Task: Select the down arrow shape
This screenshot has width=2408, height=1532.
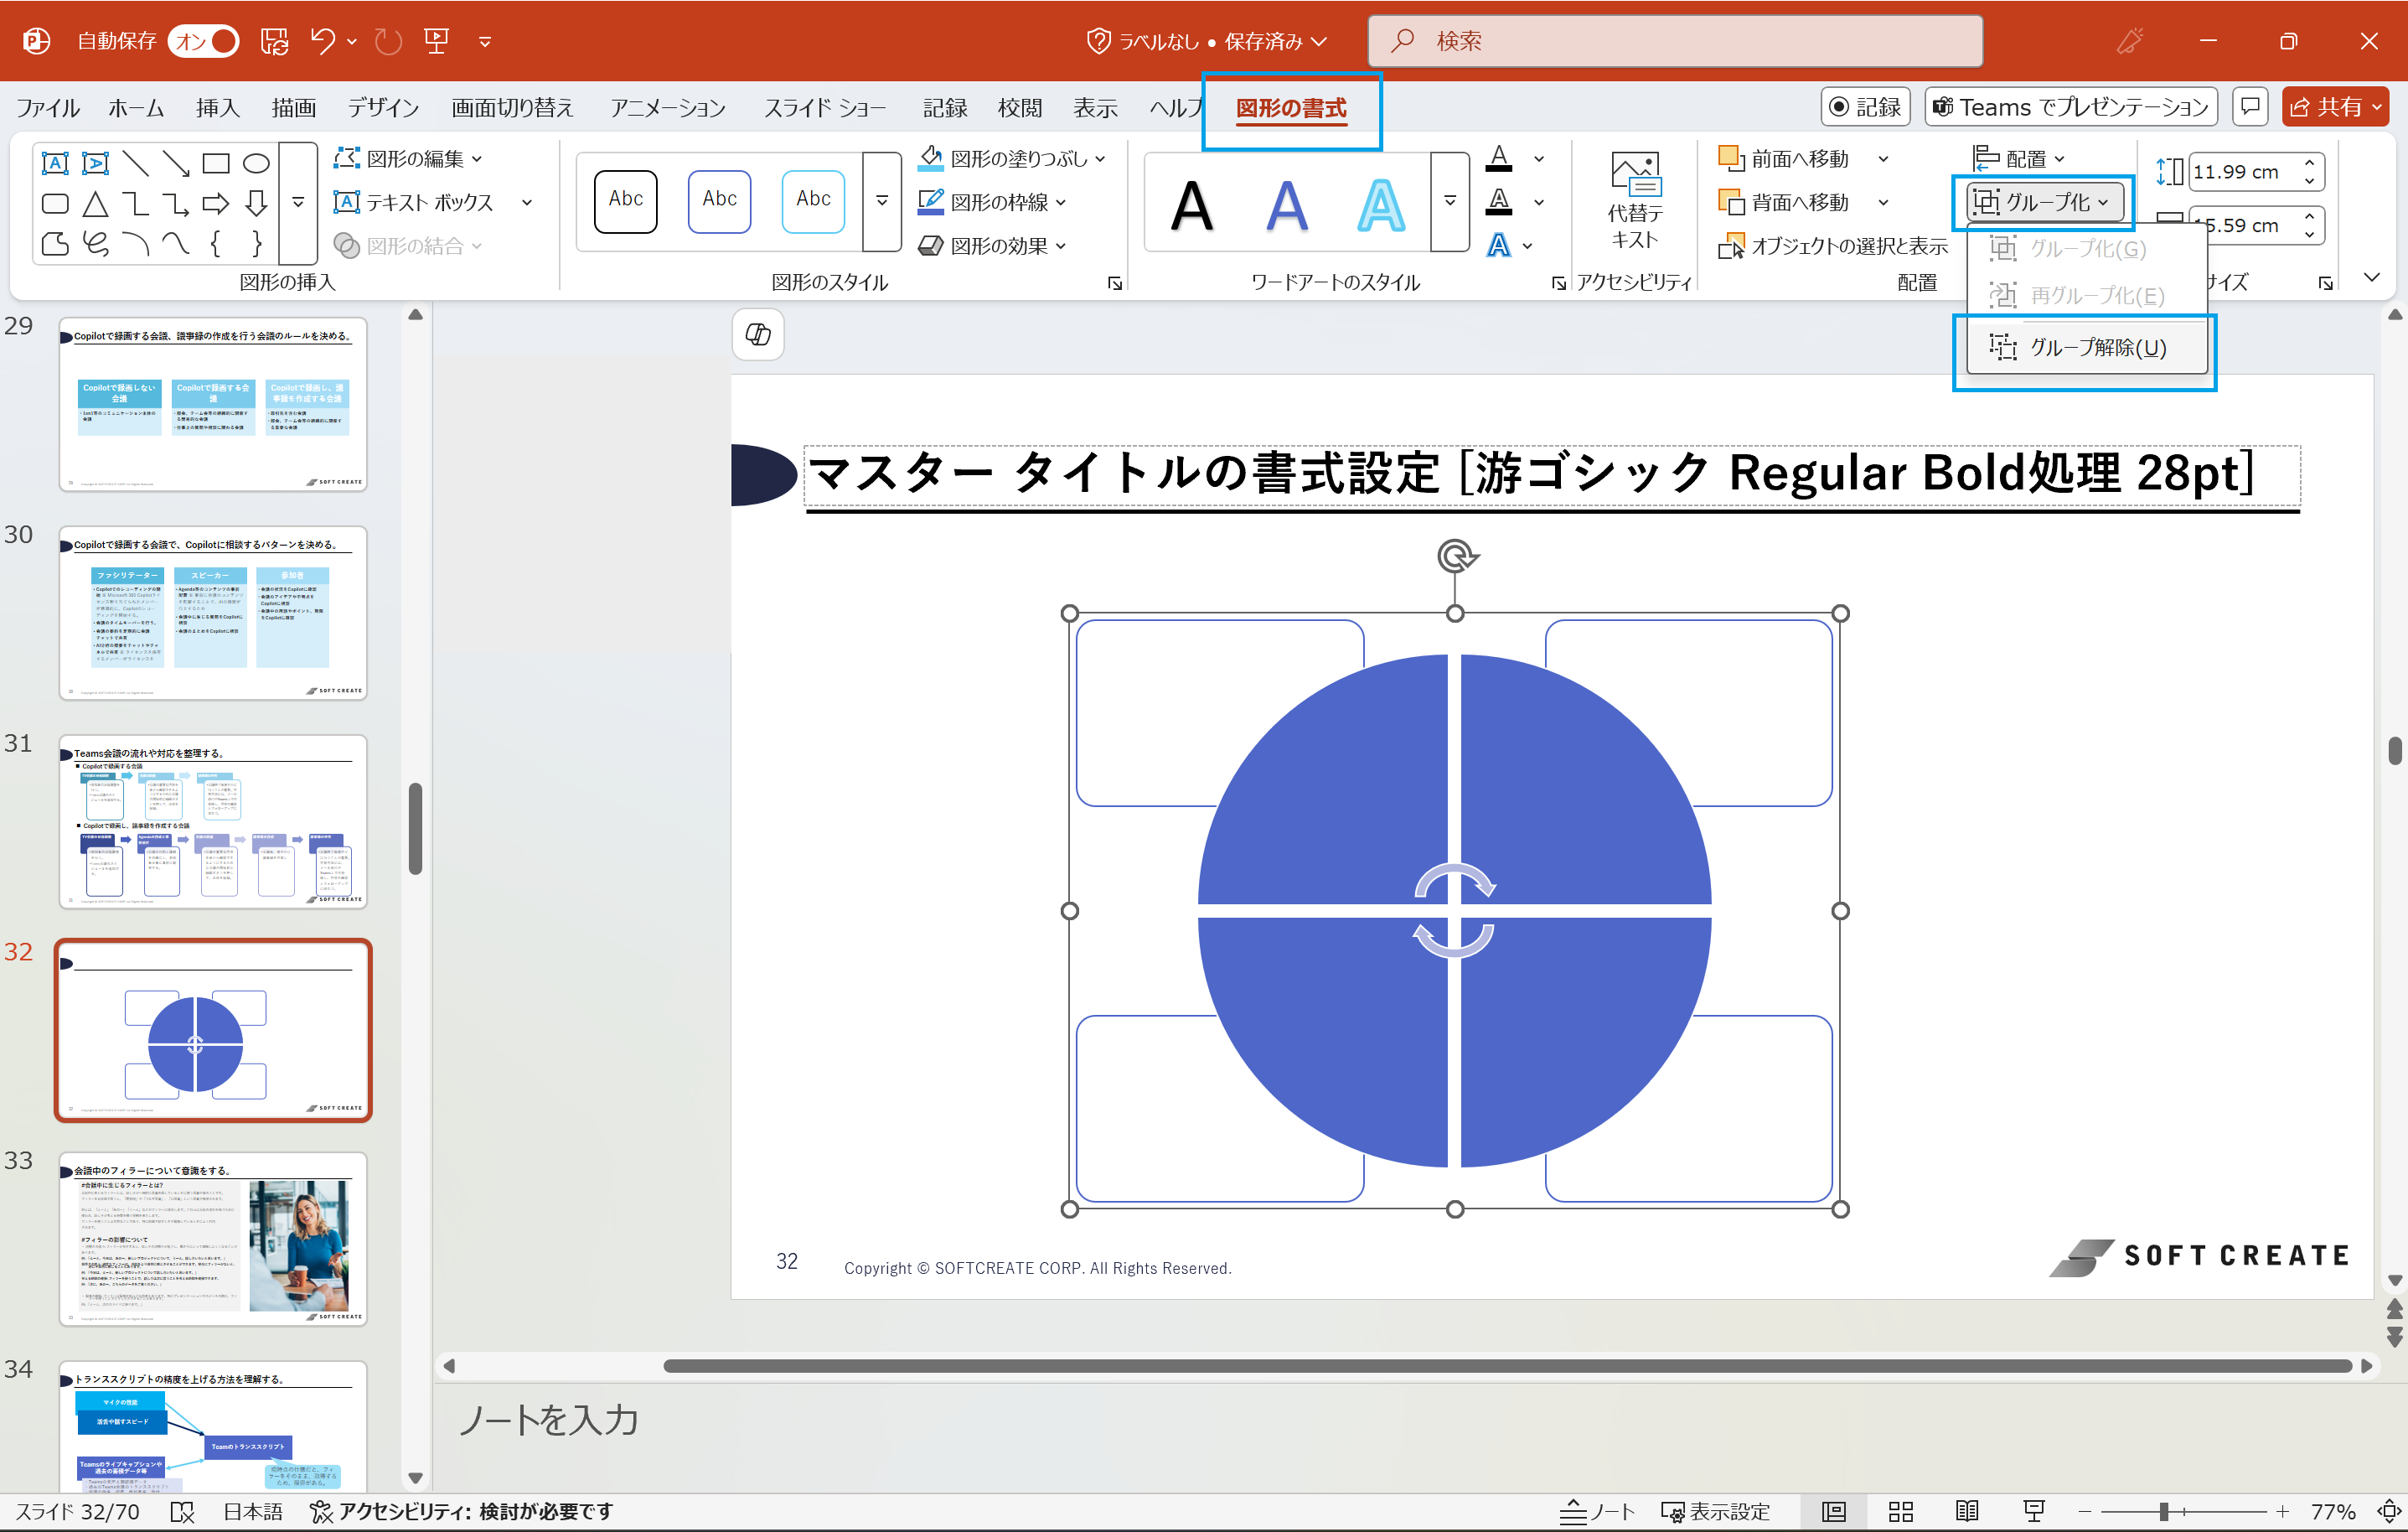Action: click(256, 204)
